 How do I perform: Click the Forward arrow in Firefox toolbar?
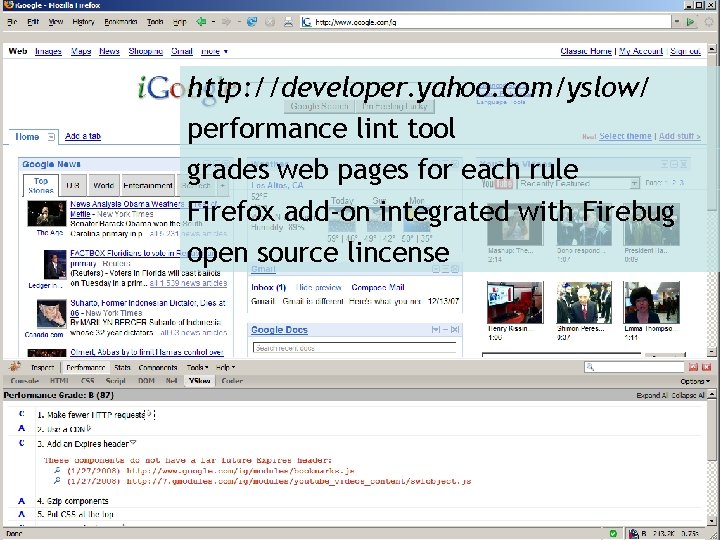click(x=226, y=22)
